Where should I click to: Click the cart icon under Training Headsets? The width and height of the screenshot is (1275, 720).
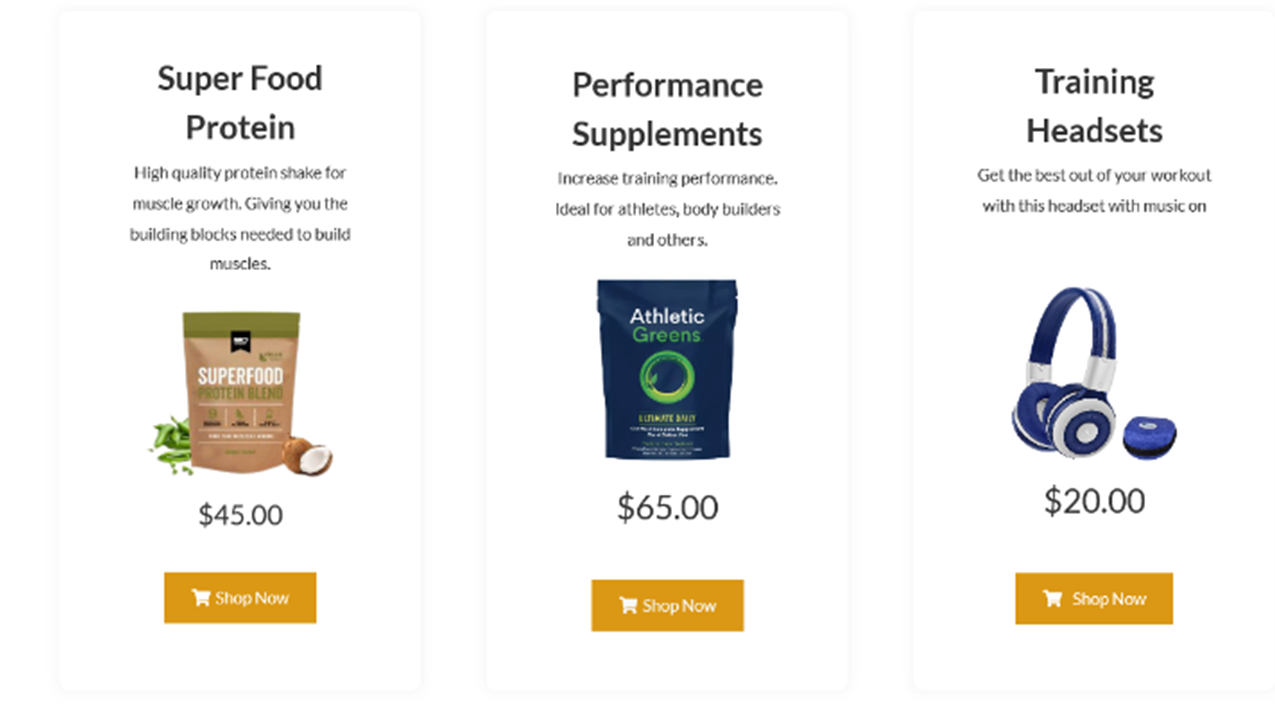click(x=1053, y=599)
